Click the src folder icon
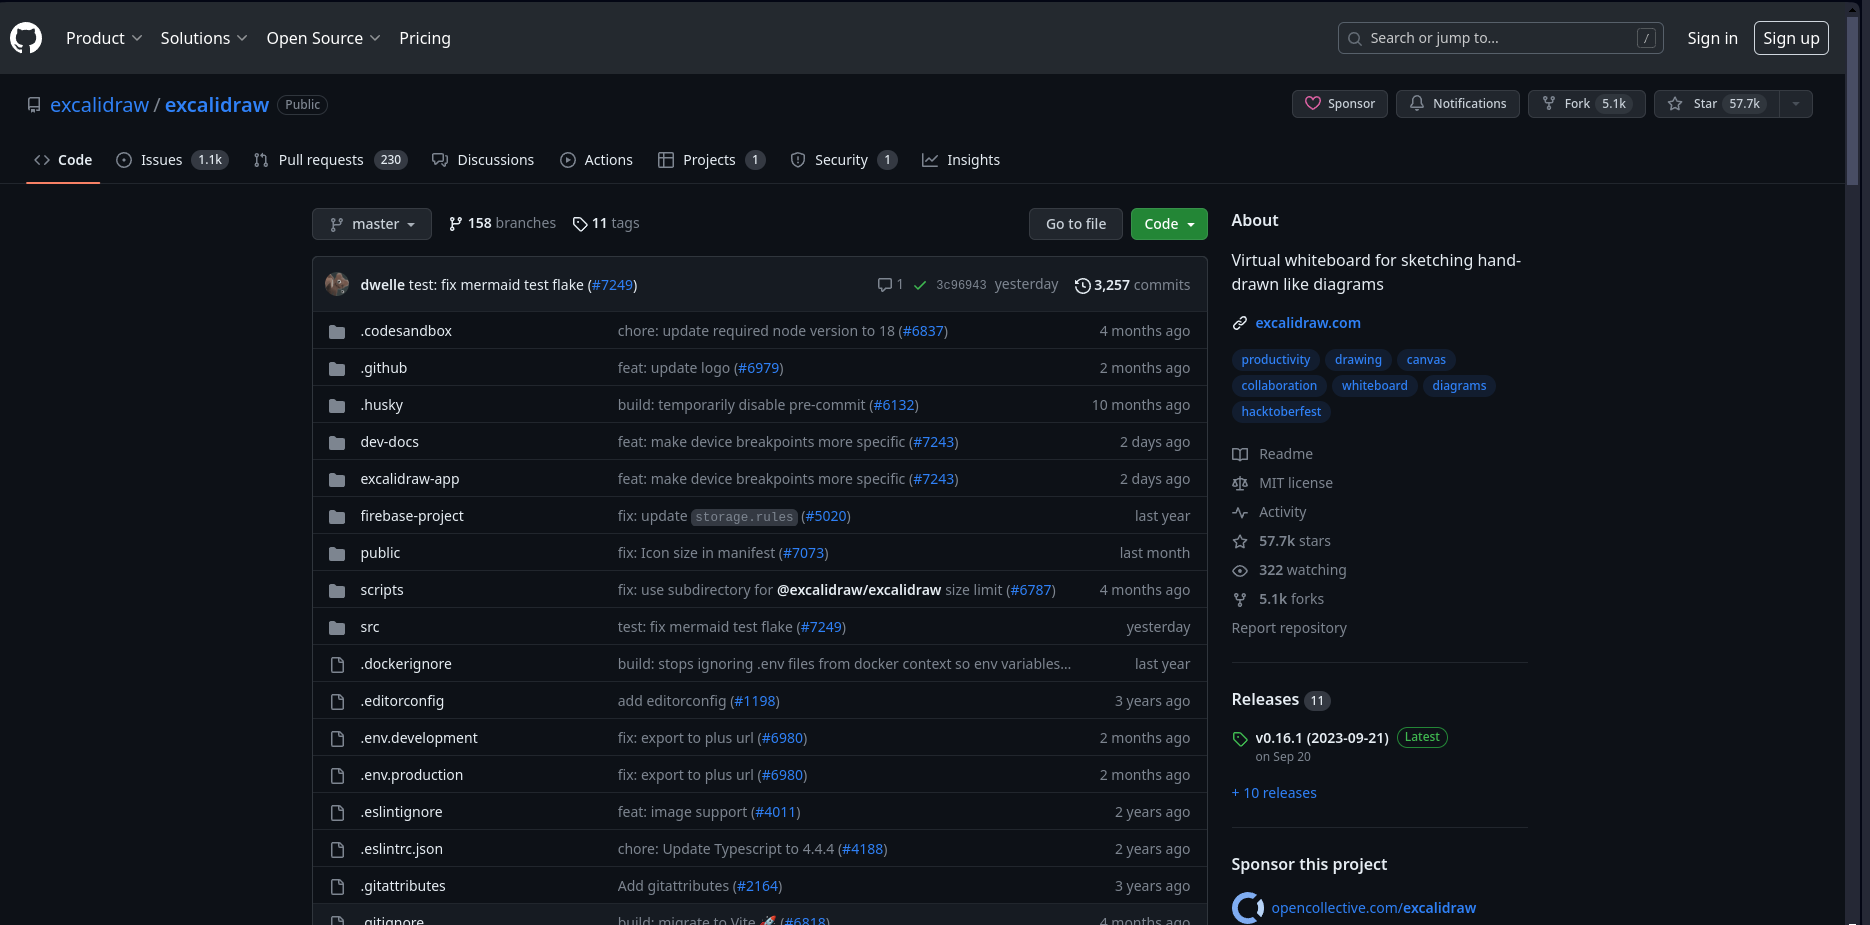The image size is (1870, 925). [x=337, y=627]
